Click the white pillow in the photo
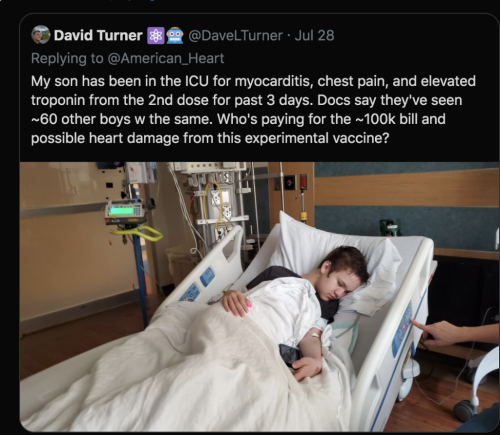 (337, 258)
